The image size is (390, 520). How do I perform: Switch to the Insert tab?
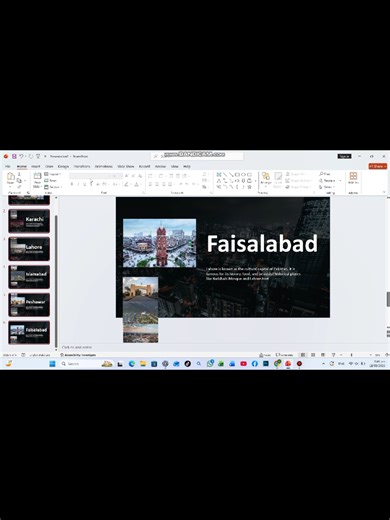coord(36,166)
